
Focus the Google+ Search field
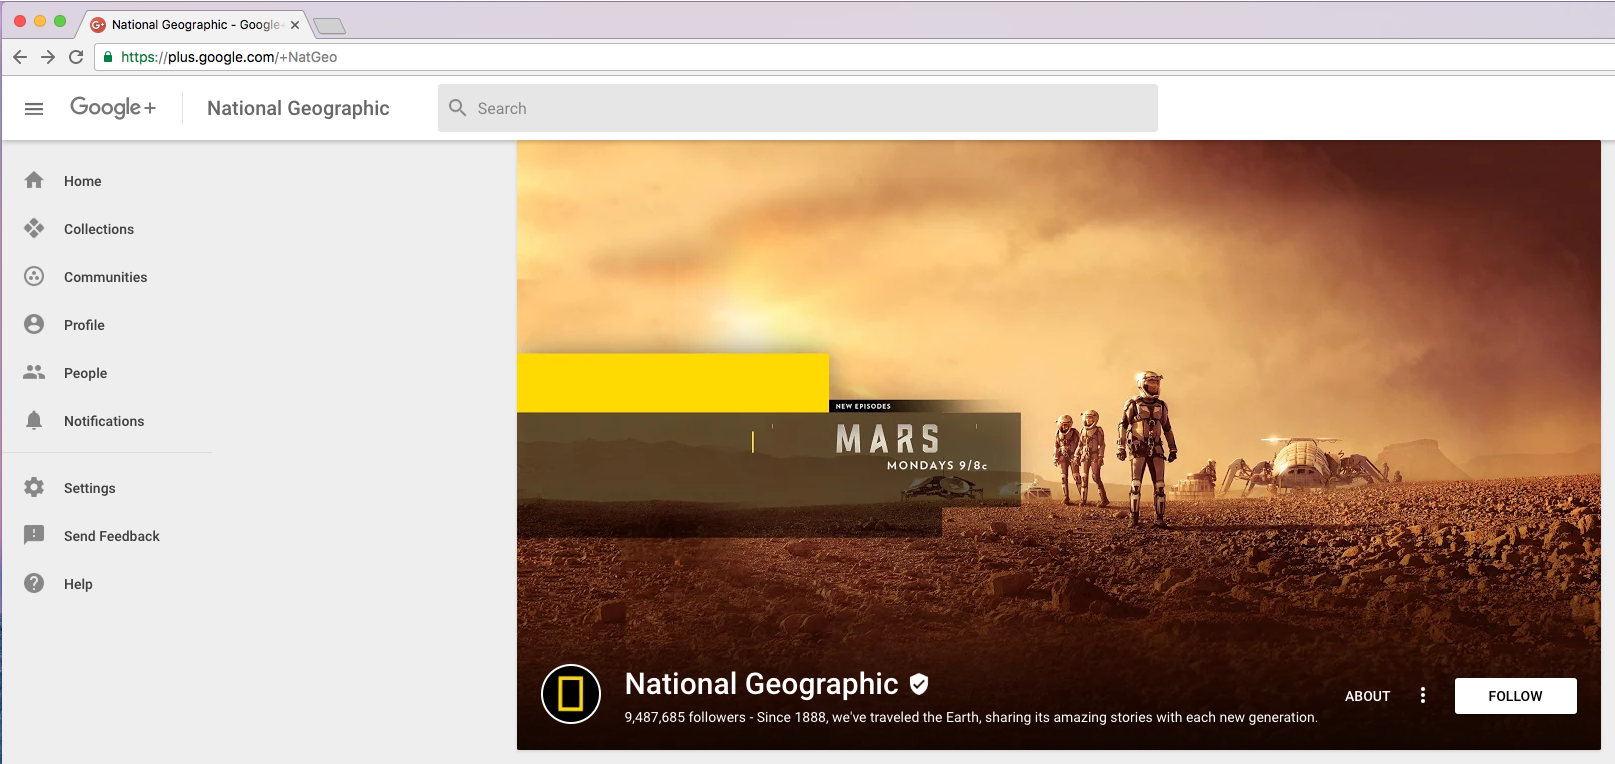(798, 108)
